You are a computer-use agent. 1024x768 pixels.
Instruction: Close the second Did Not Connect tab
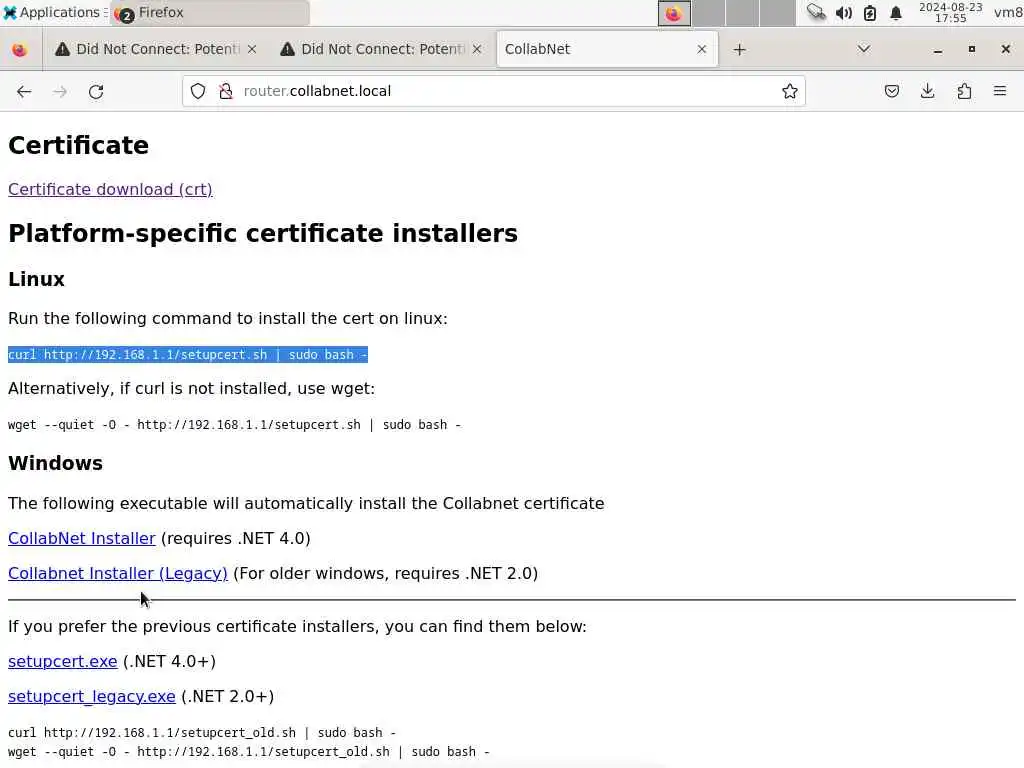click(477, 49)
